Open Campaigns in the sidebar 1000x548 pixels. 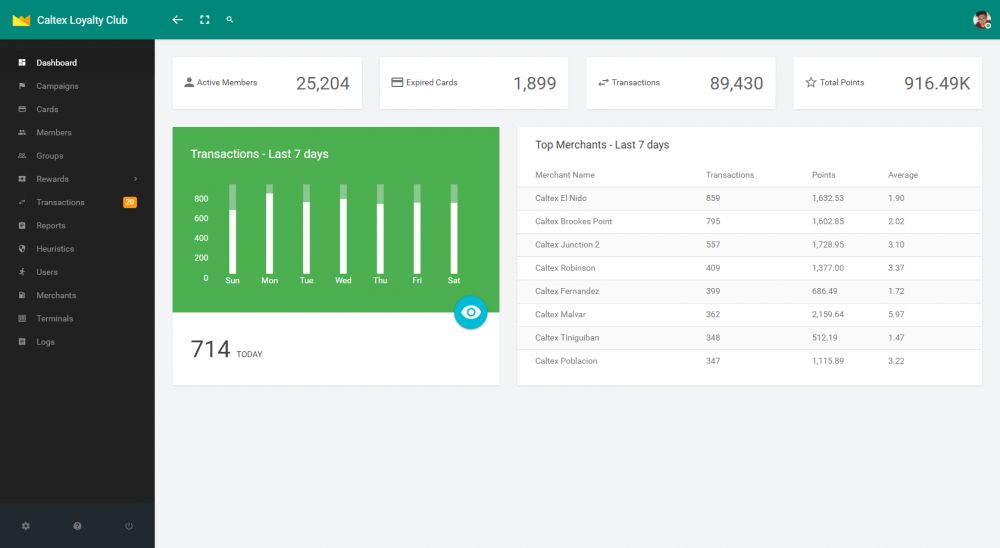(57, 86)
